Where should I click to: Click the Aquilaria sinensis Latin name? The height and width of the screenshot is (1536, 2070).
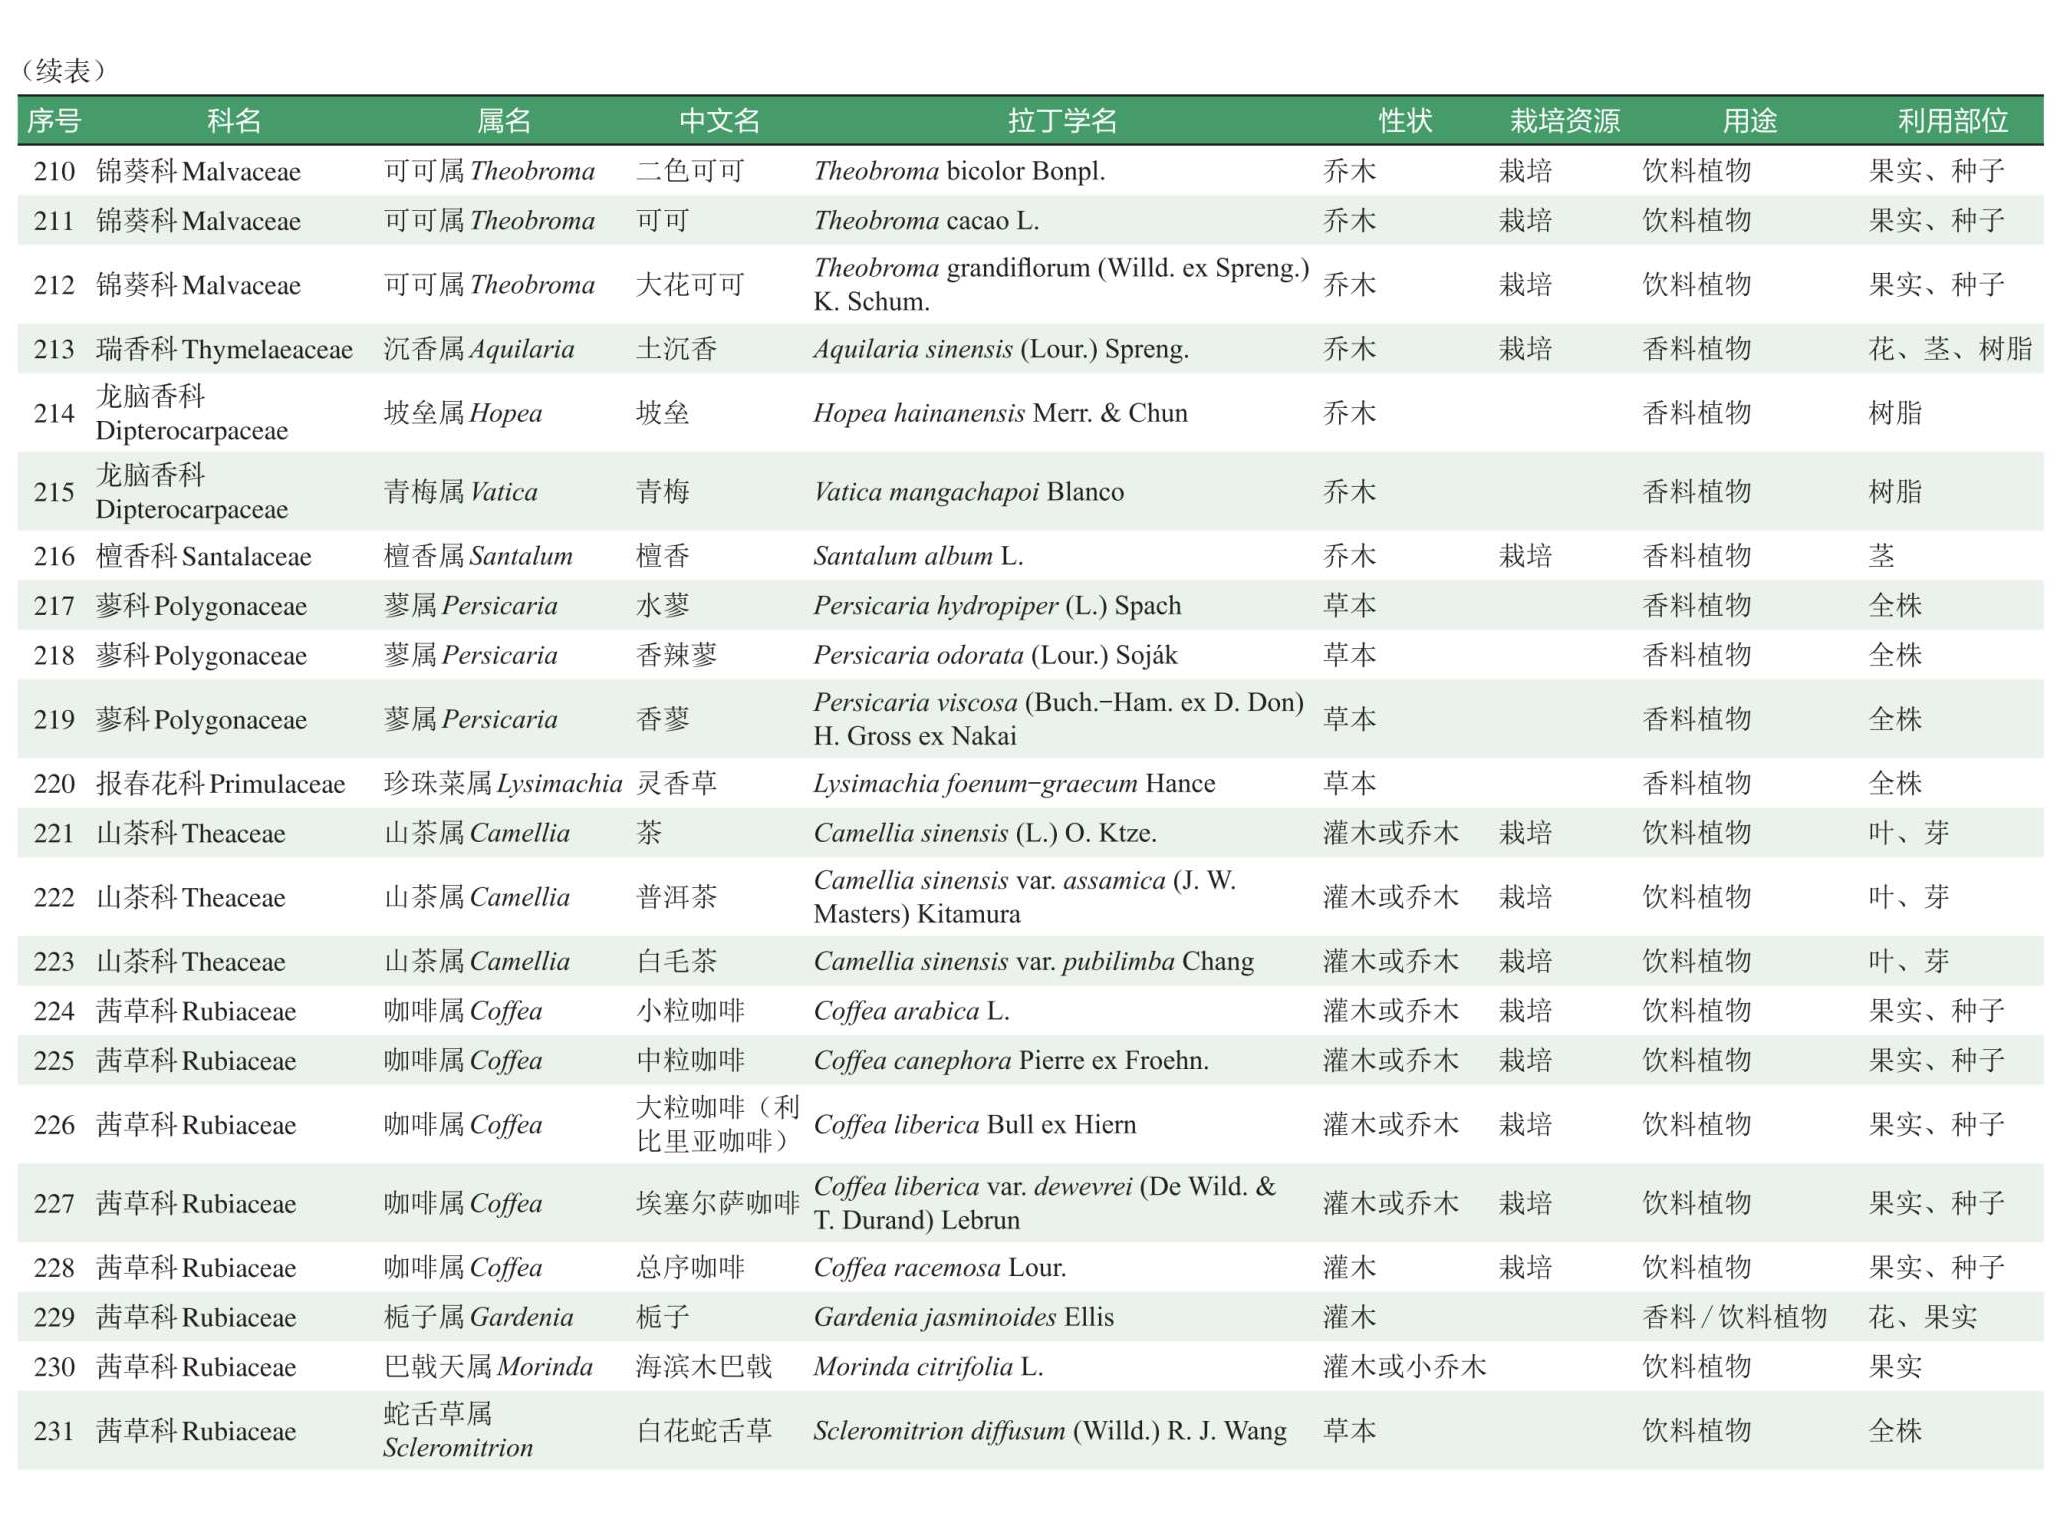point(1000,349)
